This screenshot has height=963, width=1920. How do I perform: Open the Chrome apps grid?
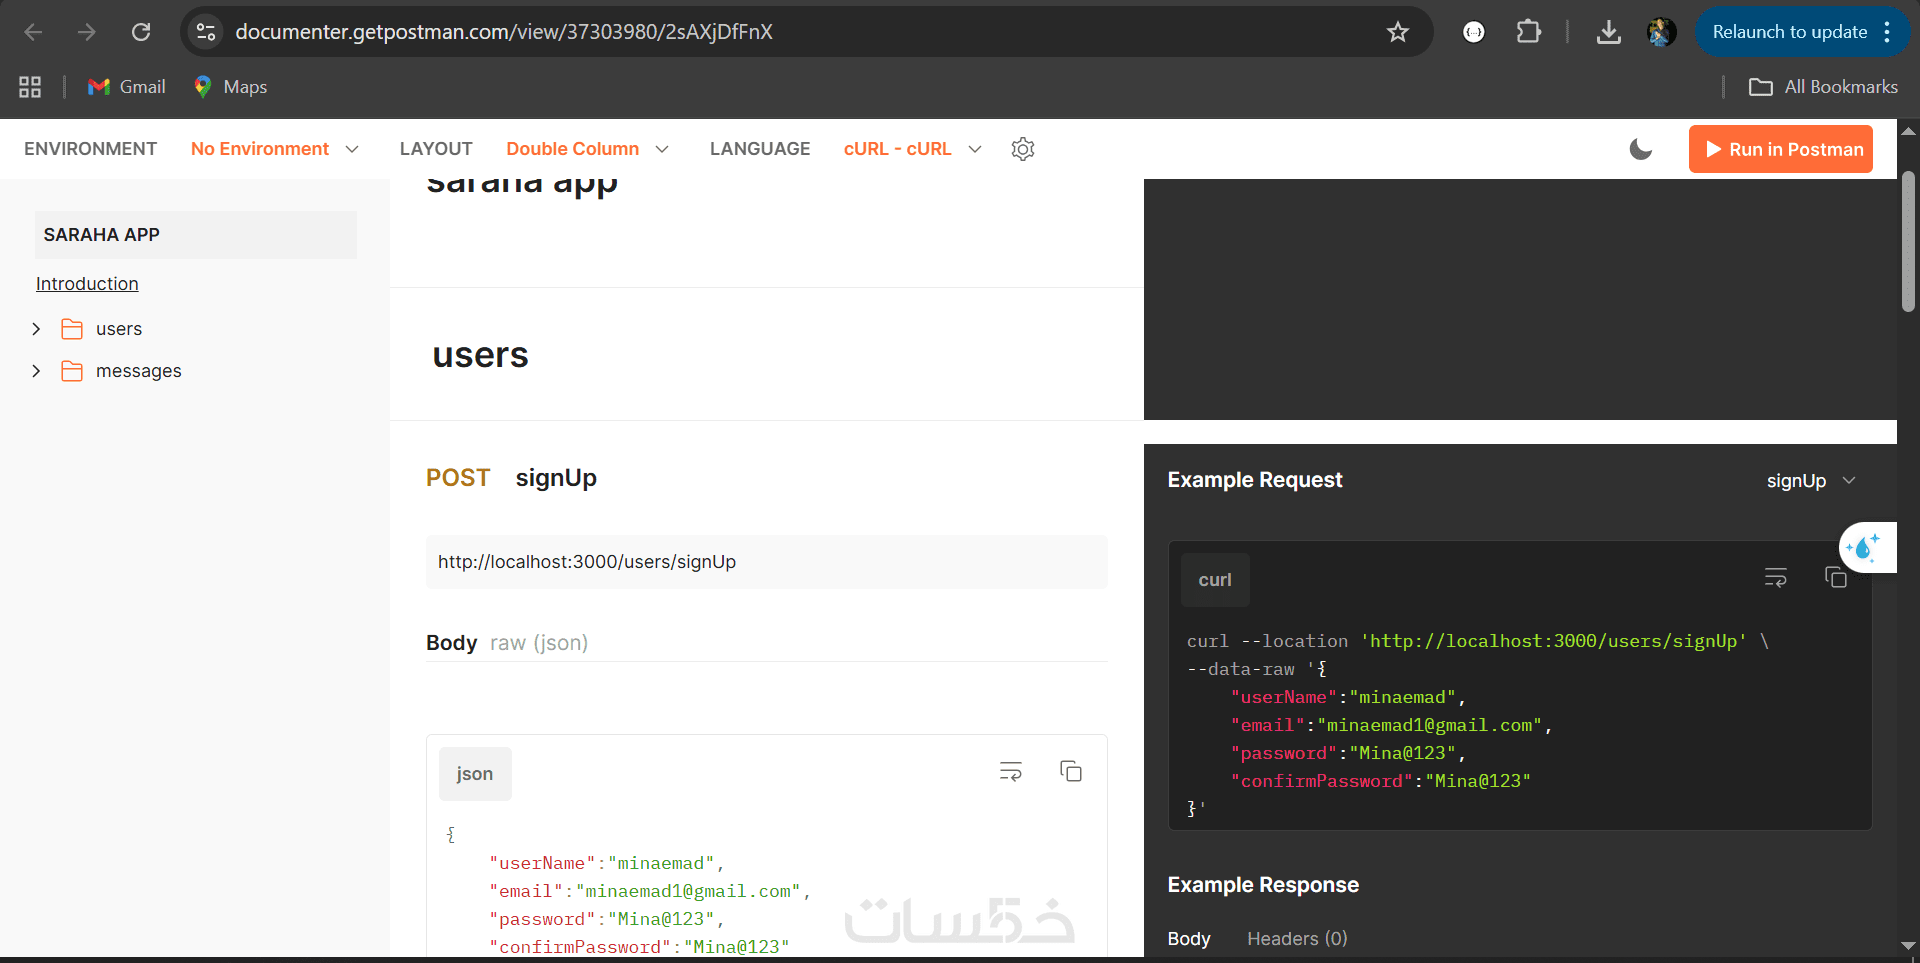[30, 87]
